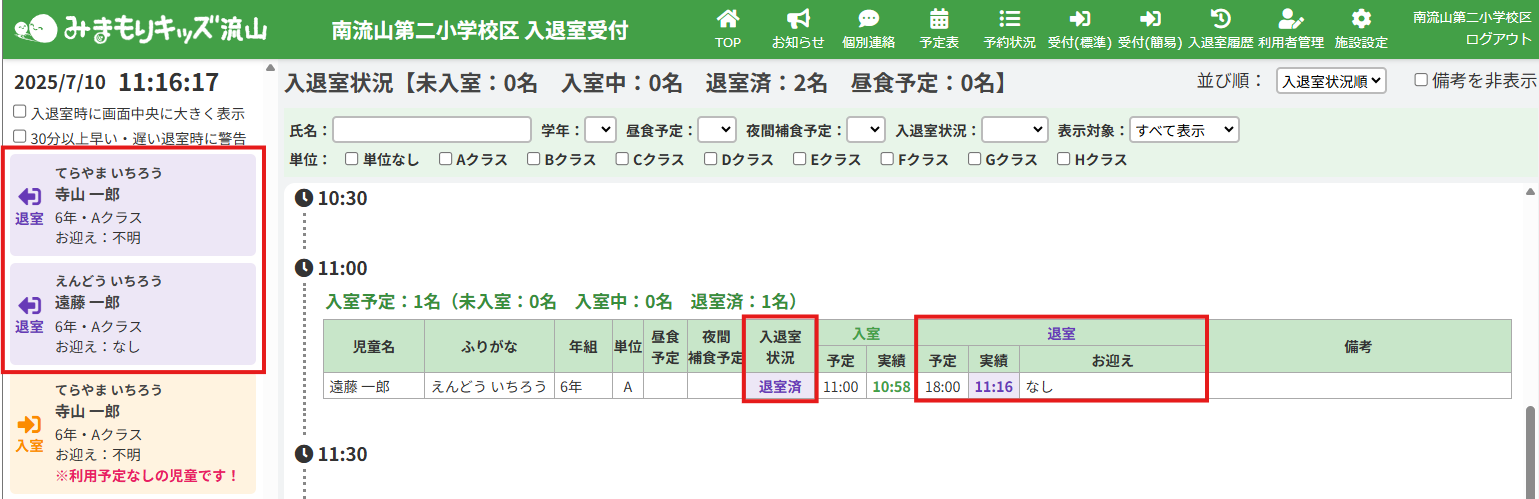Select 遠藤 一郎 退室 card

pyautogui.click(x=133, y=314)
